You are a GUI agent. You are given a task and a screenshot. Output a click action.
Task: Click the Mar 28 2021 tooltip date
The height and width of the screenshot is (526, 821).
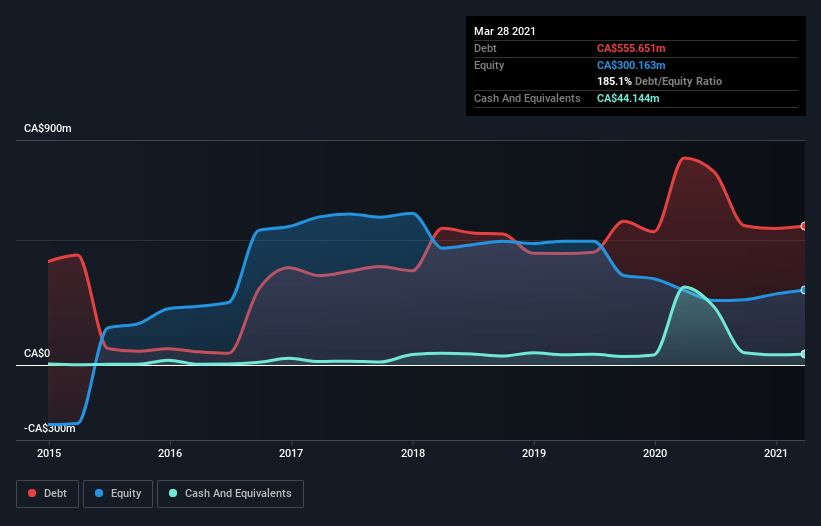(505, 31)
